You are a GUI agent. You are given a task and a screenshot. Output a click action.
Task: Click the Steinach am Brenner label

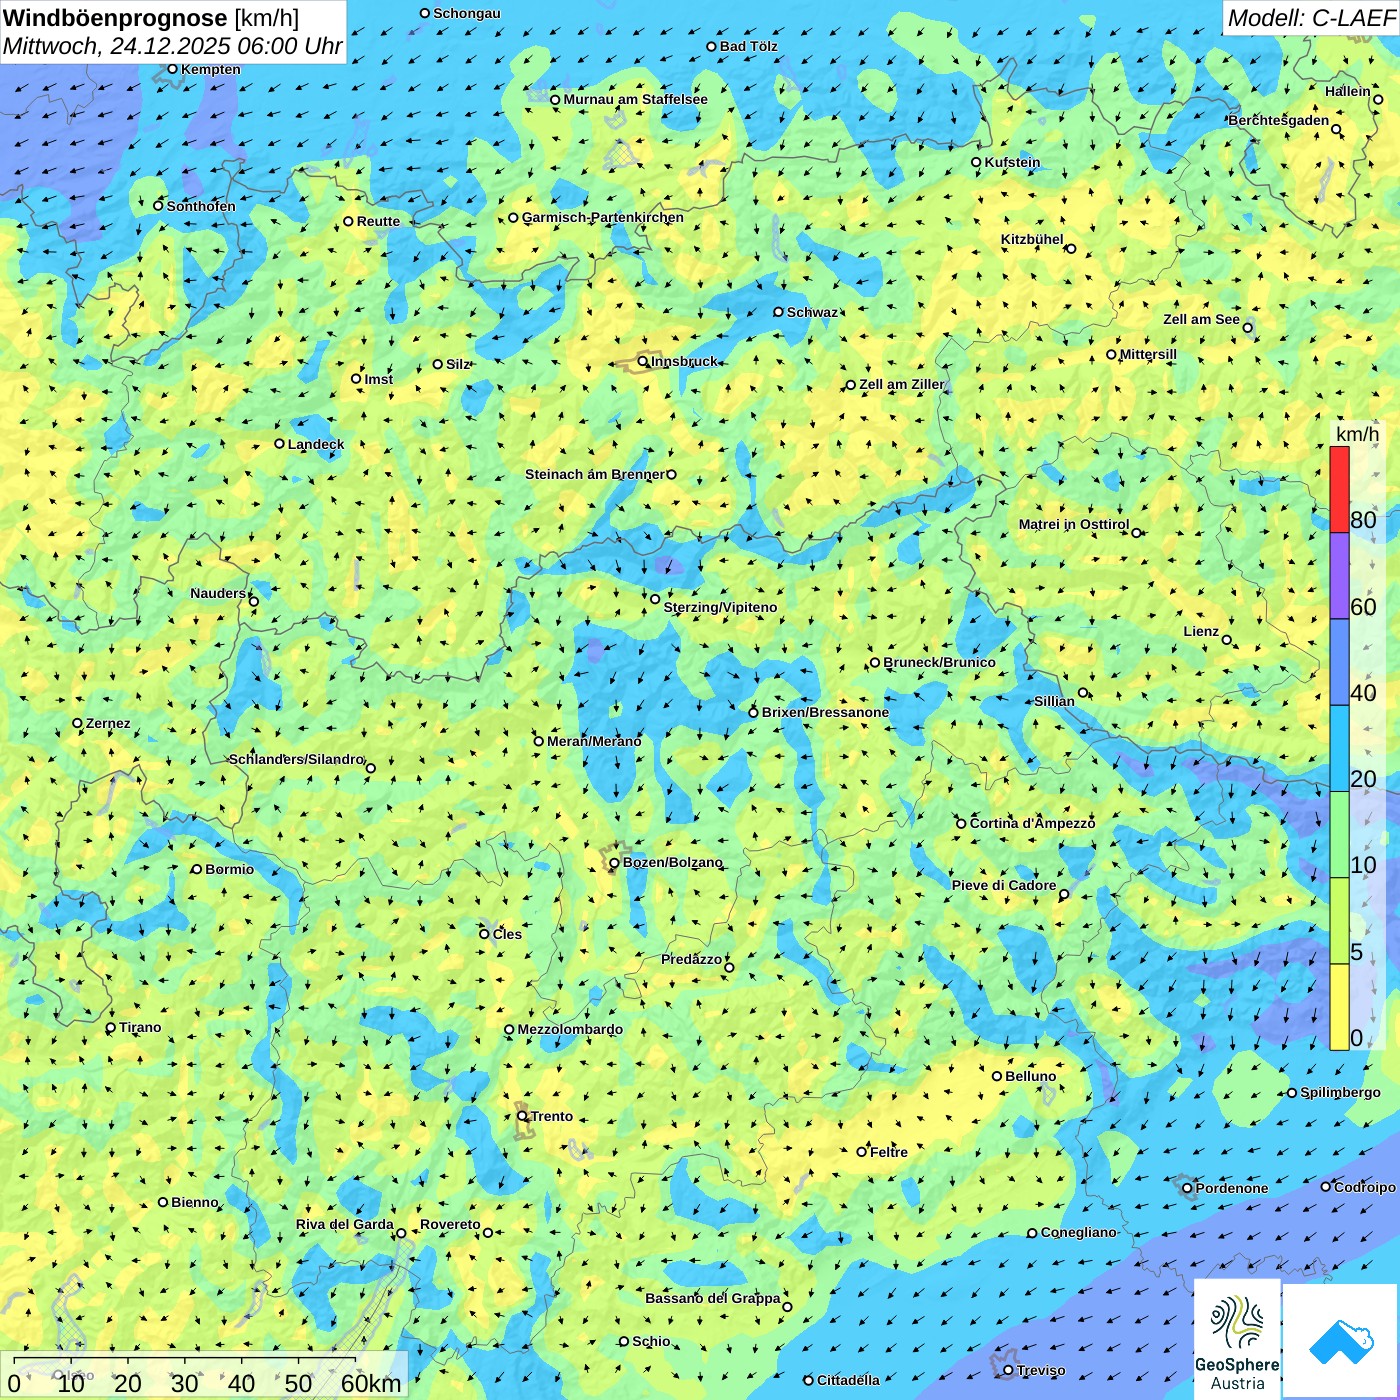click(x=594, y=474)
